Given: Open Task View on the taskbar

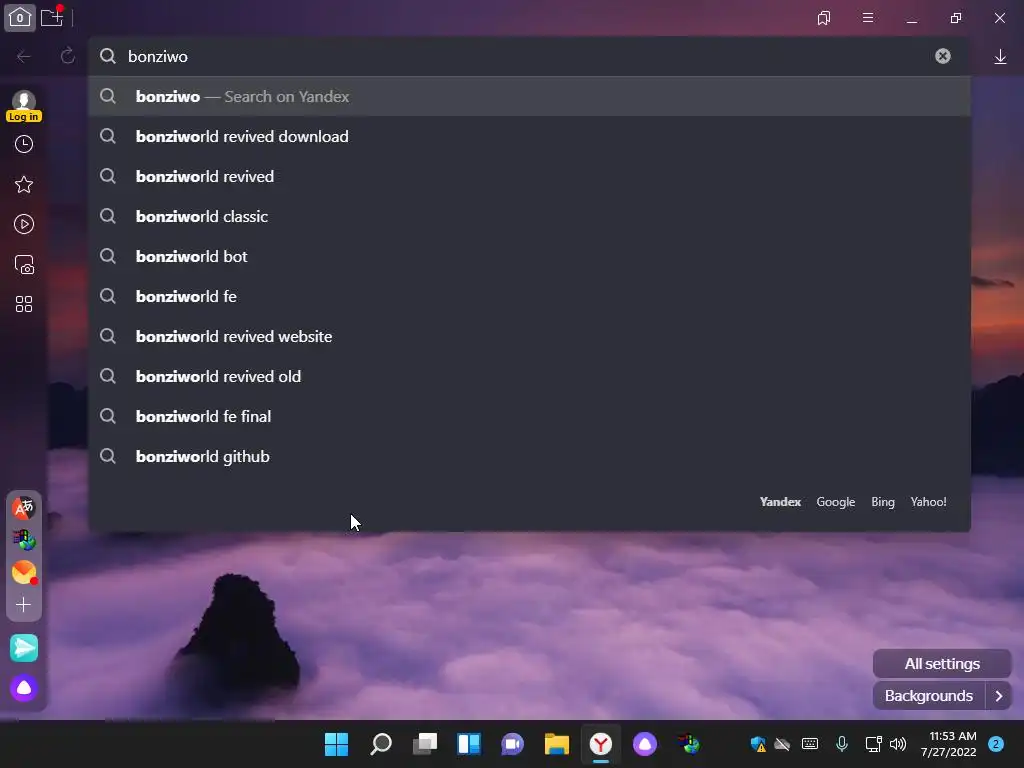Looking at the screenshot, I should pyautogui.click(x=425, y=744).
